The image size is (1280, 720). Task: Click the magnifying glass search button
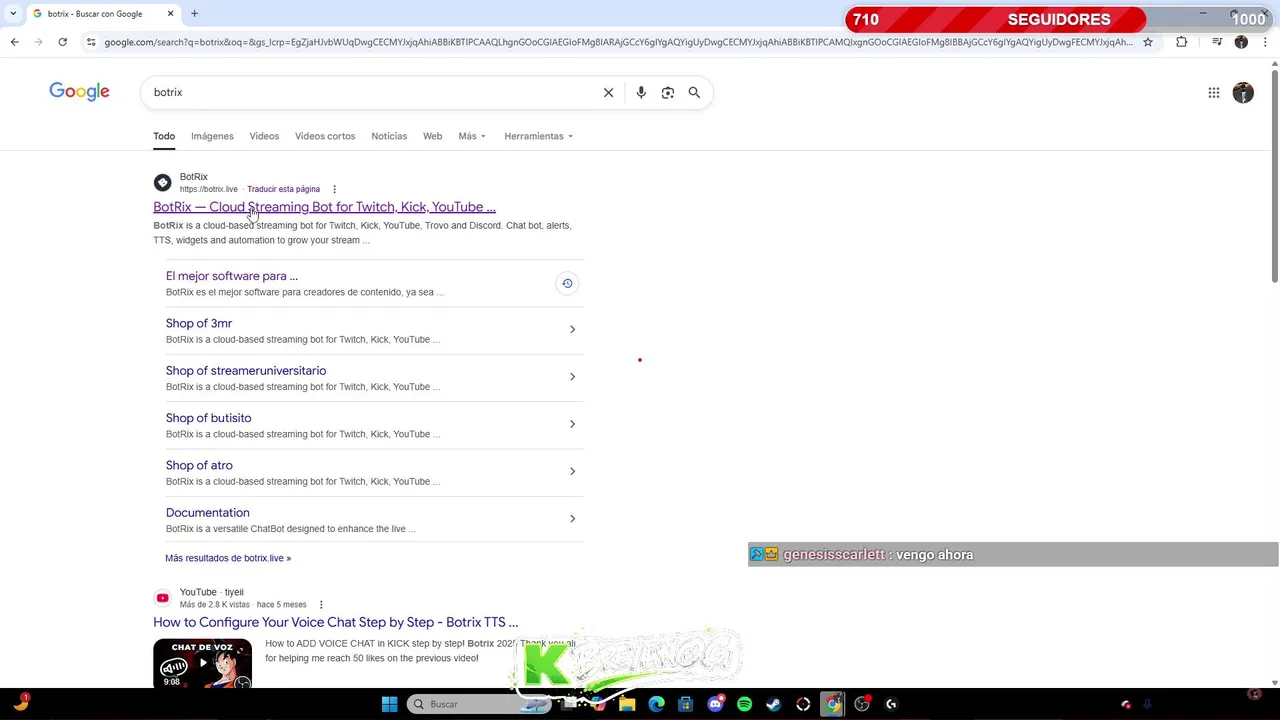point(694,92)
